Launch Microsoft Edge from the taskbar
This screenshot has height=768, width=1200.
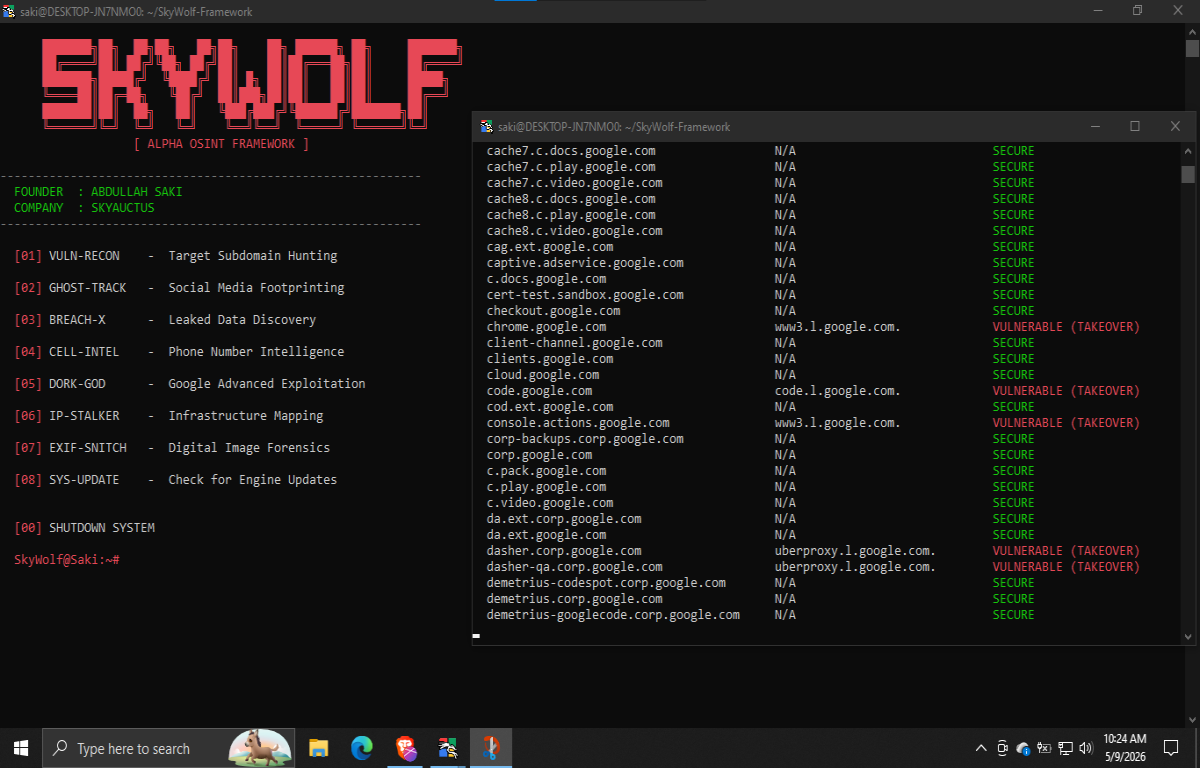362,748
